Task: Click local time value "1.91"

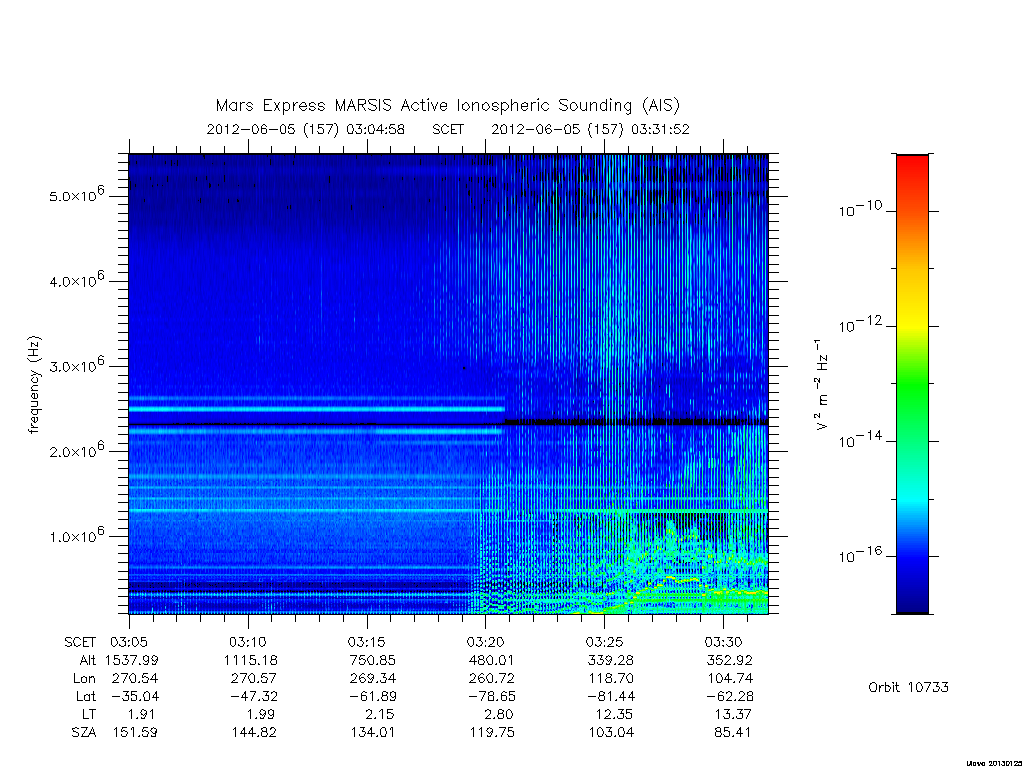Action: tap(142, 714)
